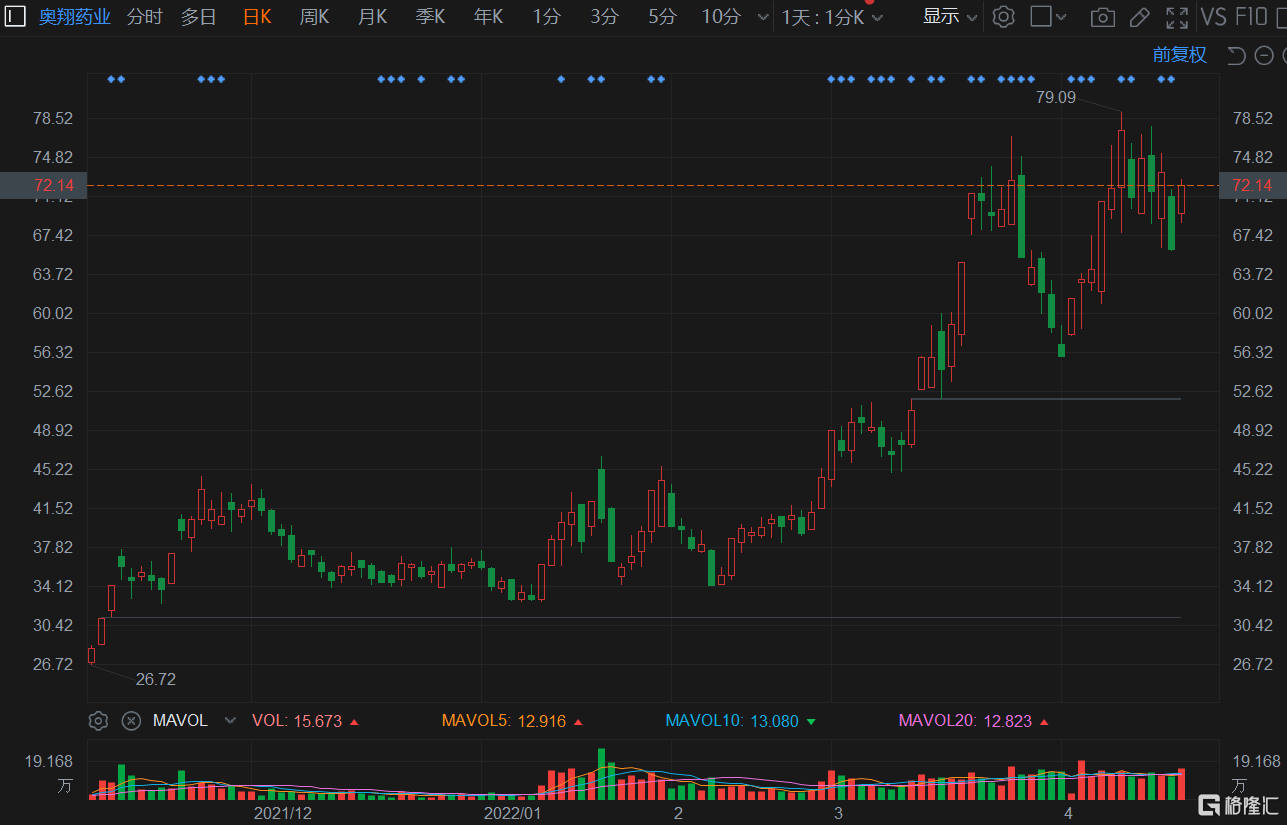
Task: Select the 10分 ten-minute chart tab
Action: click(x=721, y=17)
